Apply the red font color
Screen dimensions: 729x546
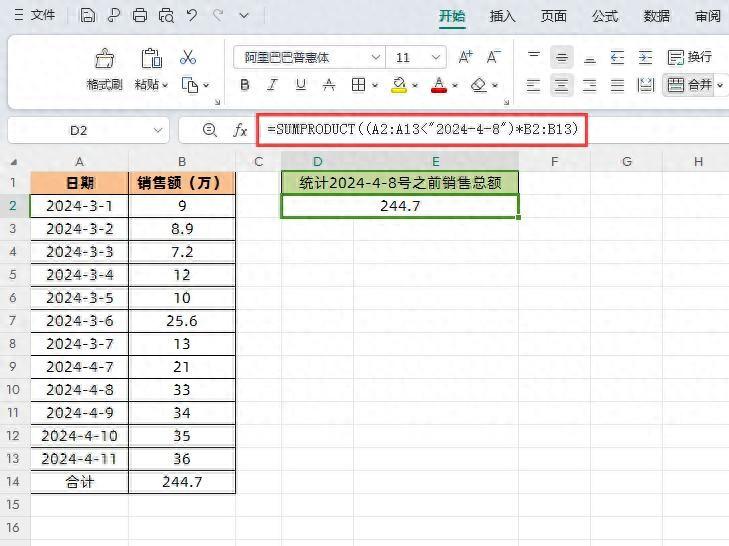pos(439,85)
